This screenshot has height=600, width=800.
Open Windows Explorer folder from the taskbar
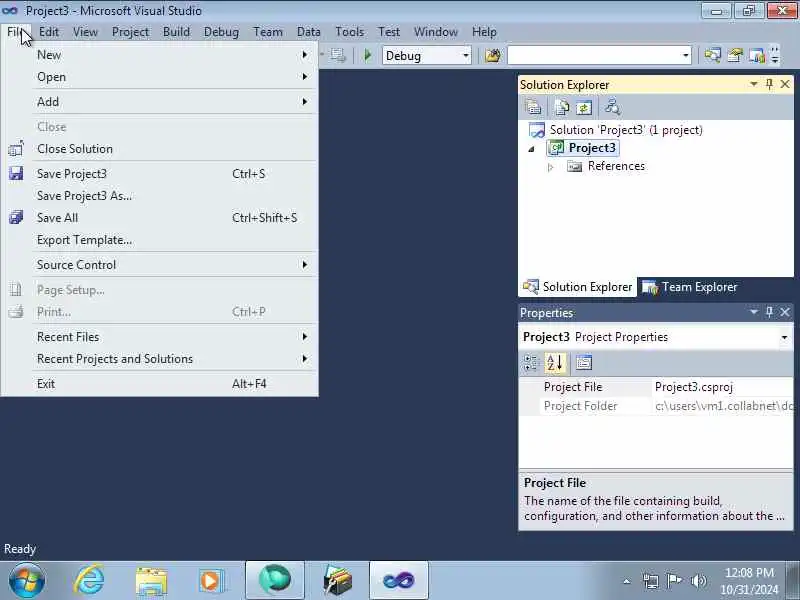click(x=152, y=581)
